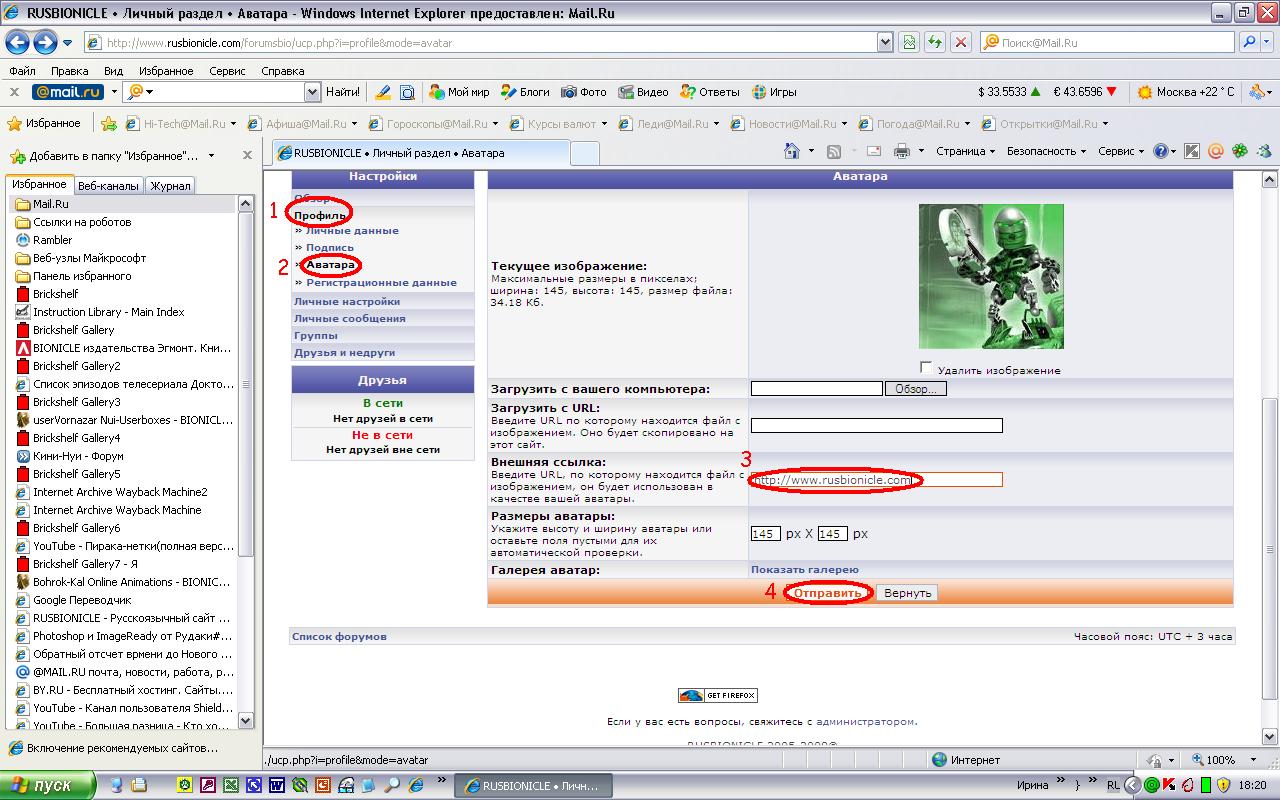This screenshot has width=1280, height=800.
Task: Click the RSS feeds icon
Action: (833, 151)
